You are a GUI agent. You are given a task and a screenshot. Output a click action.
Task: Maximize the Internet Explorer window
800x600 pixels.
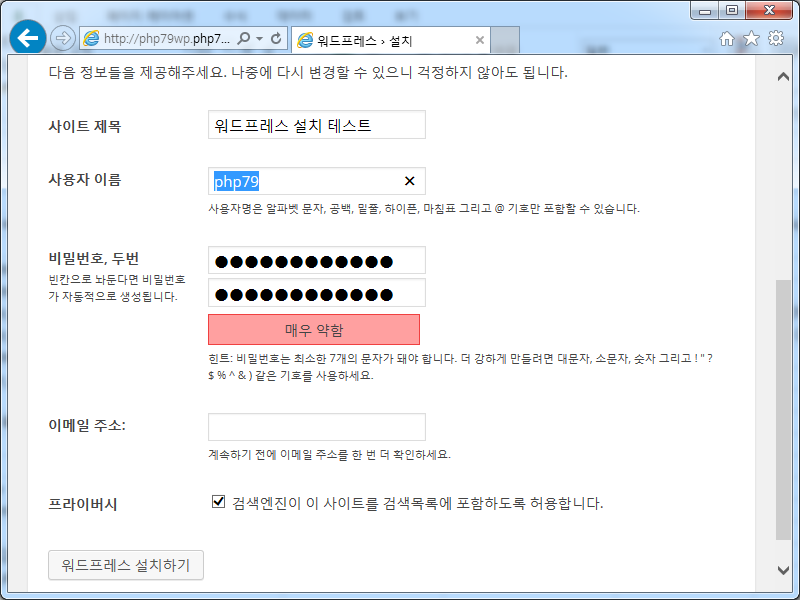tap(732, 11)
